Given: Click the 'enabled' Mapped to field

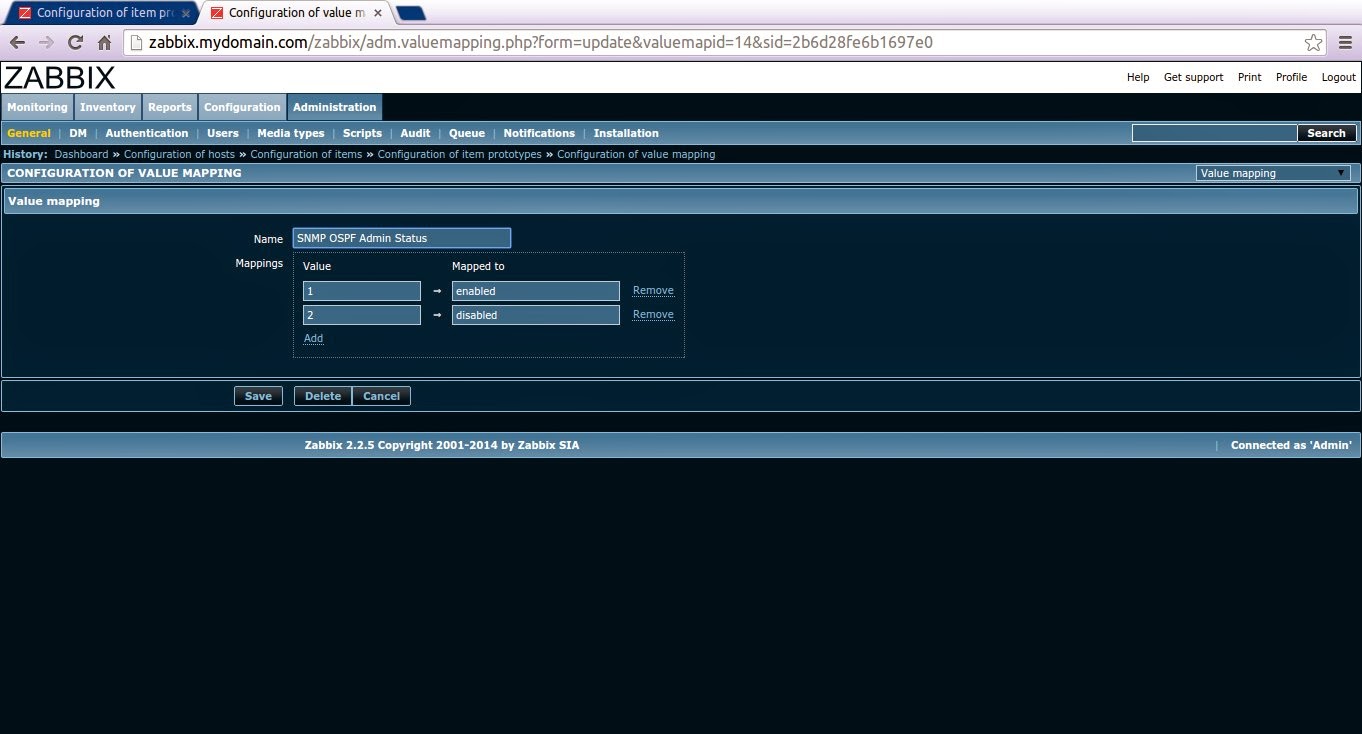Looking at the screenshot, I should coord(536,291).
